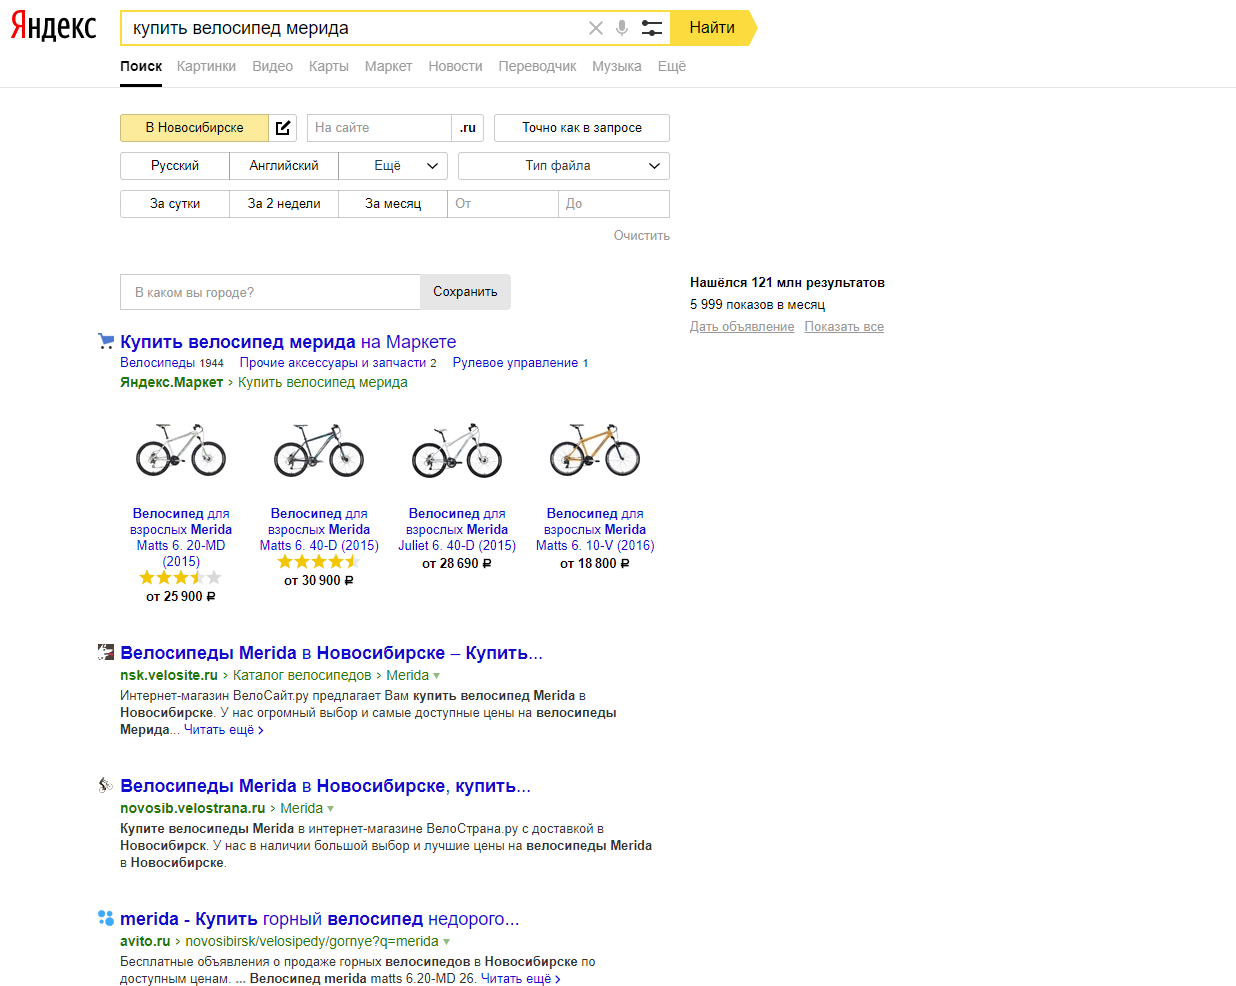Switch to the Маркет tab
Screen dimensions: 1236x986
tap(388, 66)
